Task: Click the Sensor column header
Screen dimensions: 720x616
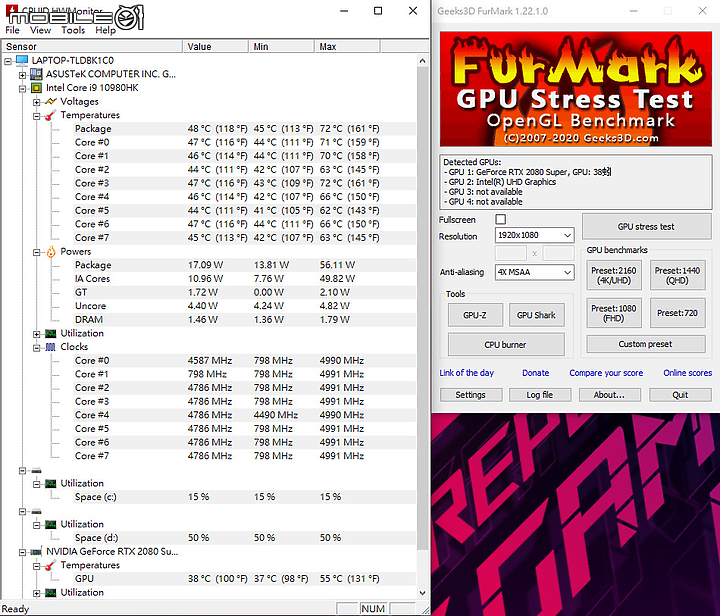Action: coord(92,46)
